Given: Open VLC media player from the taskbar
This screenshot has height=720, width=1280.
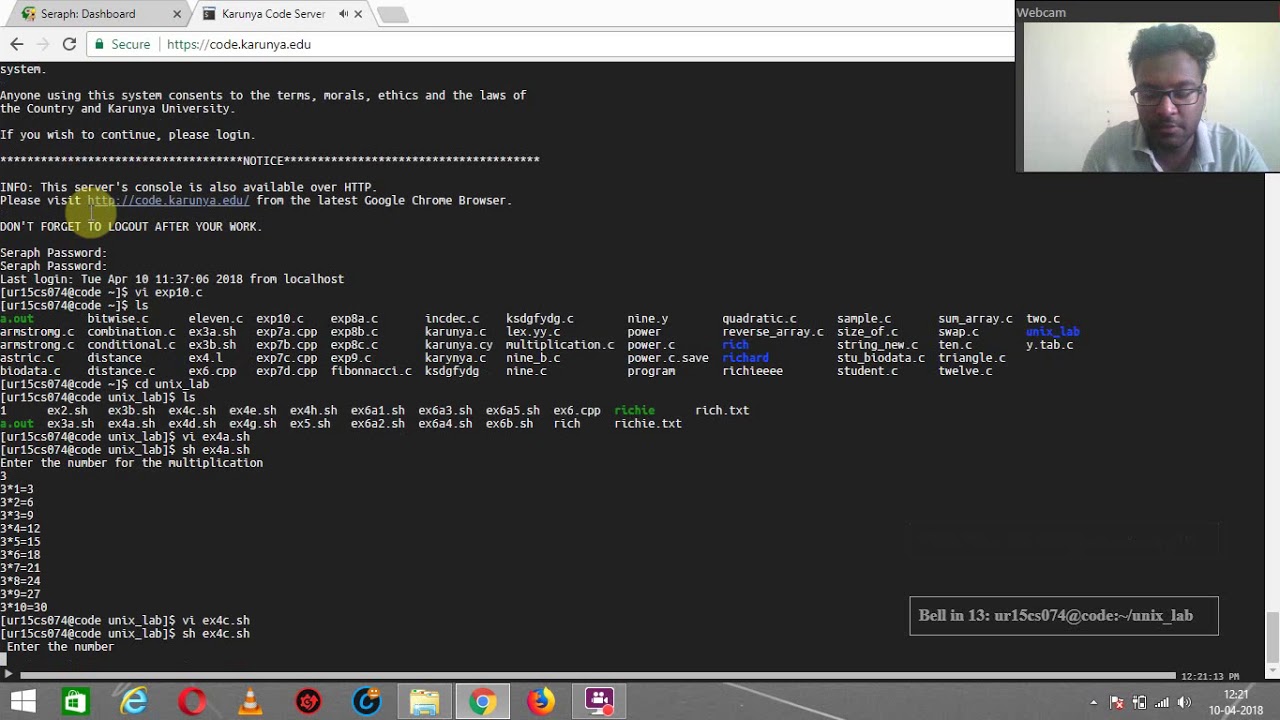Looking at the screenshot, I should click(250, 702).
